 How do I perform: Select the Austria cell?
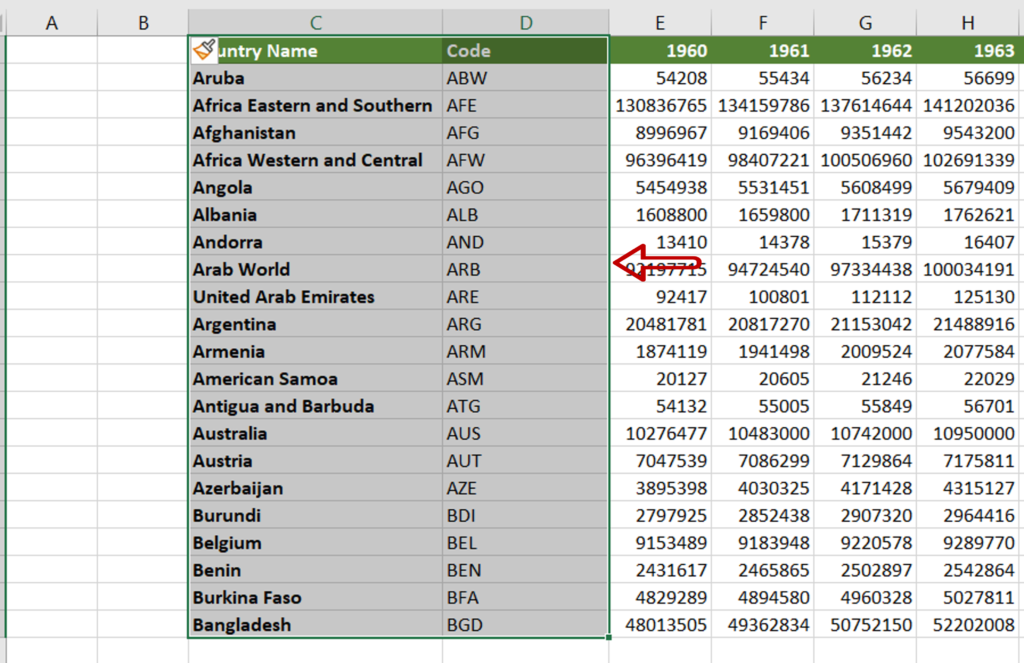tap(315, 461)
